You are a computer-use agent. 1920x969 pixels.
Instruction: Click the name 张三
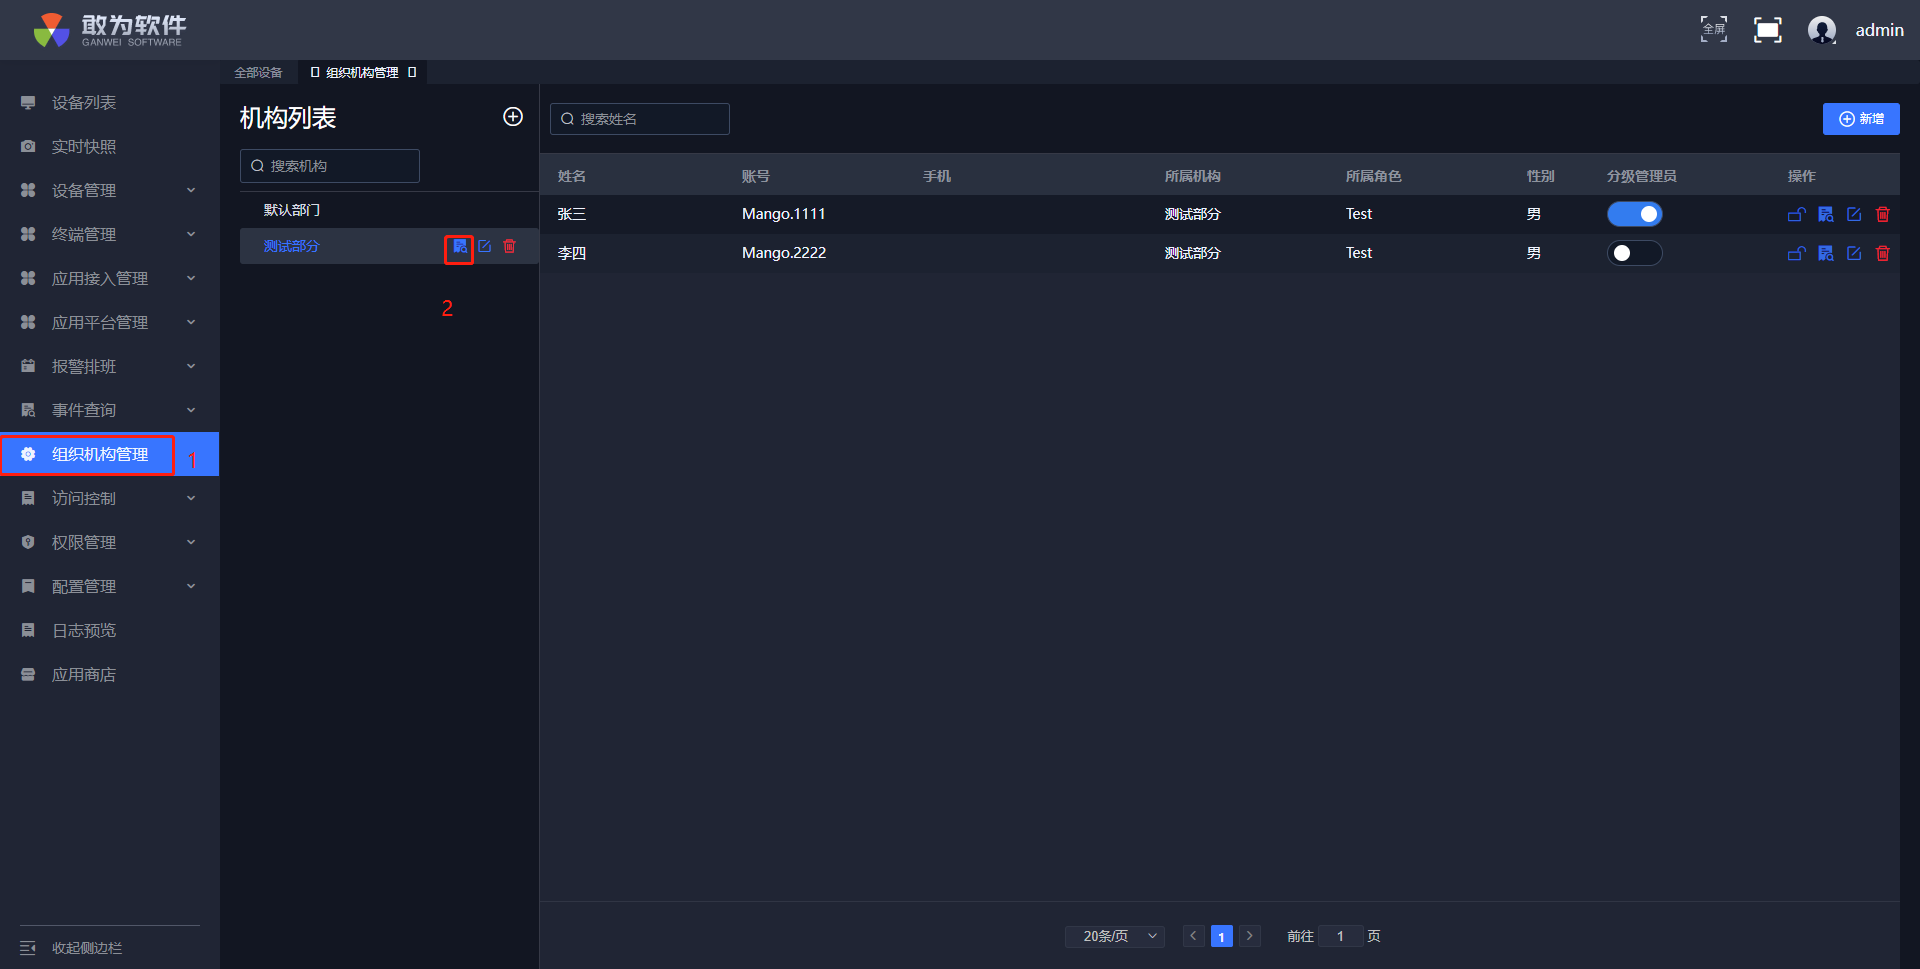tap(572, 214)
